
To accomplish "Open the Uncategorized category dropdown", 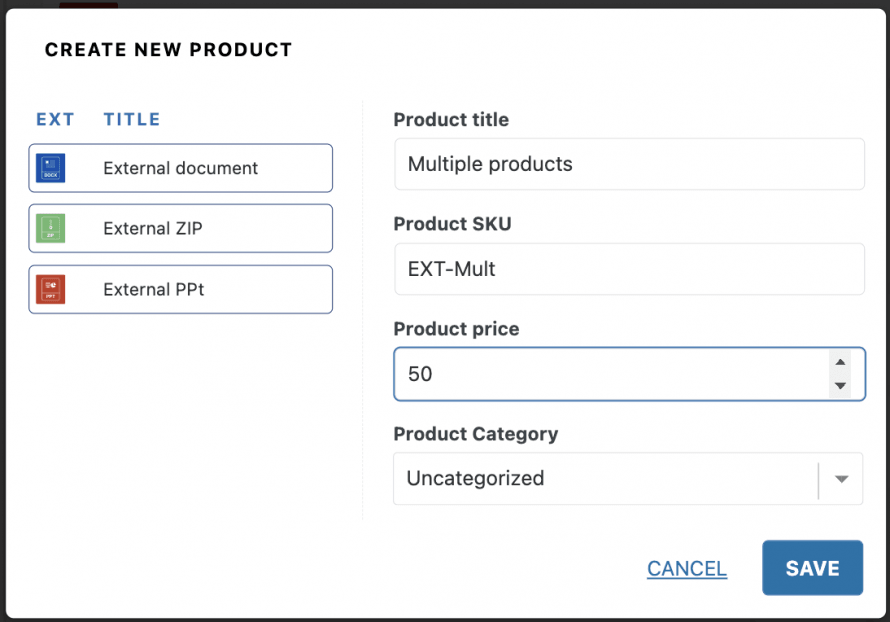I will [x=605, y=479].
